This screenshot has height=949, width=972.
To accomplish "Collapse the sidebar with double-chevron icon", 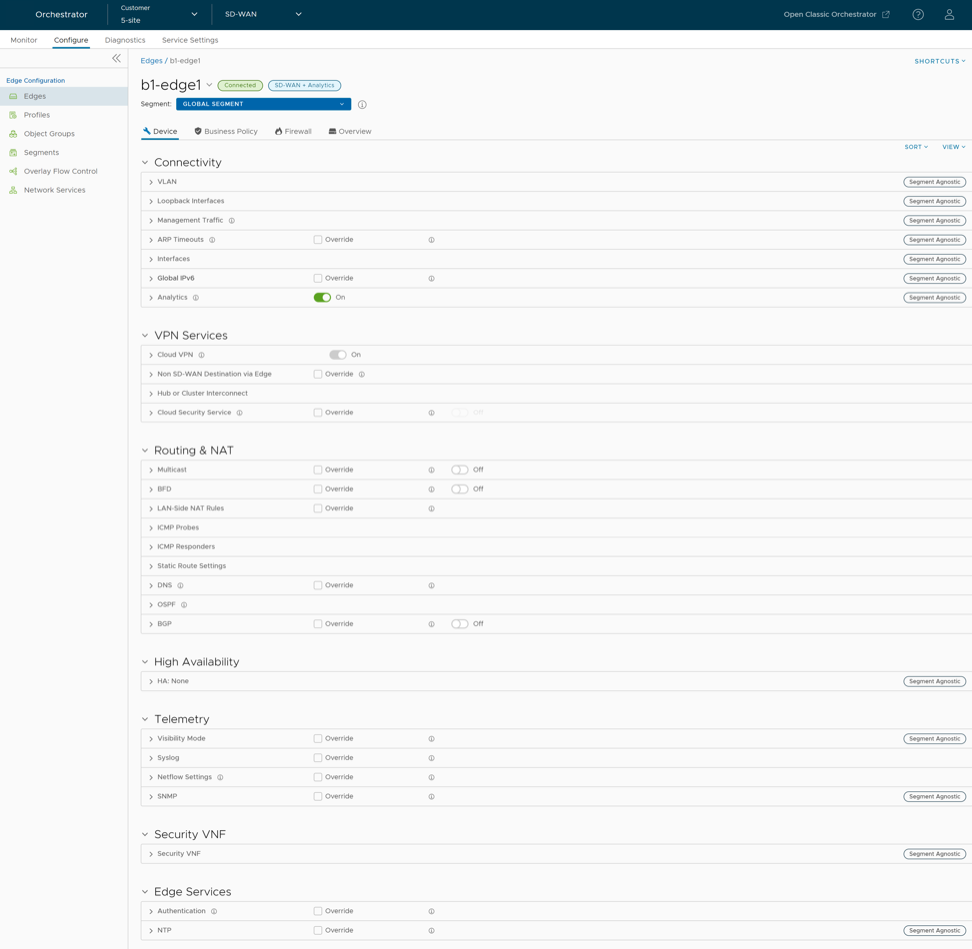I will coord(116,59).
